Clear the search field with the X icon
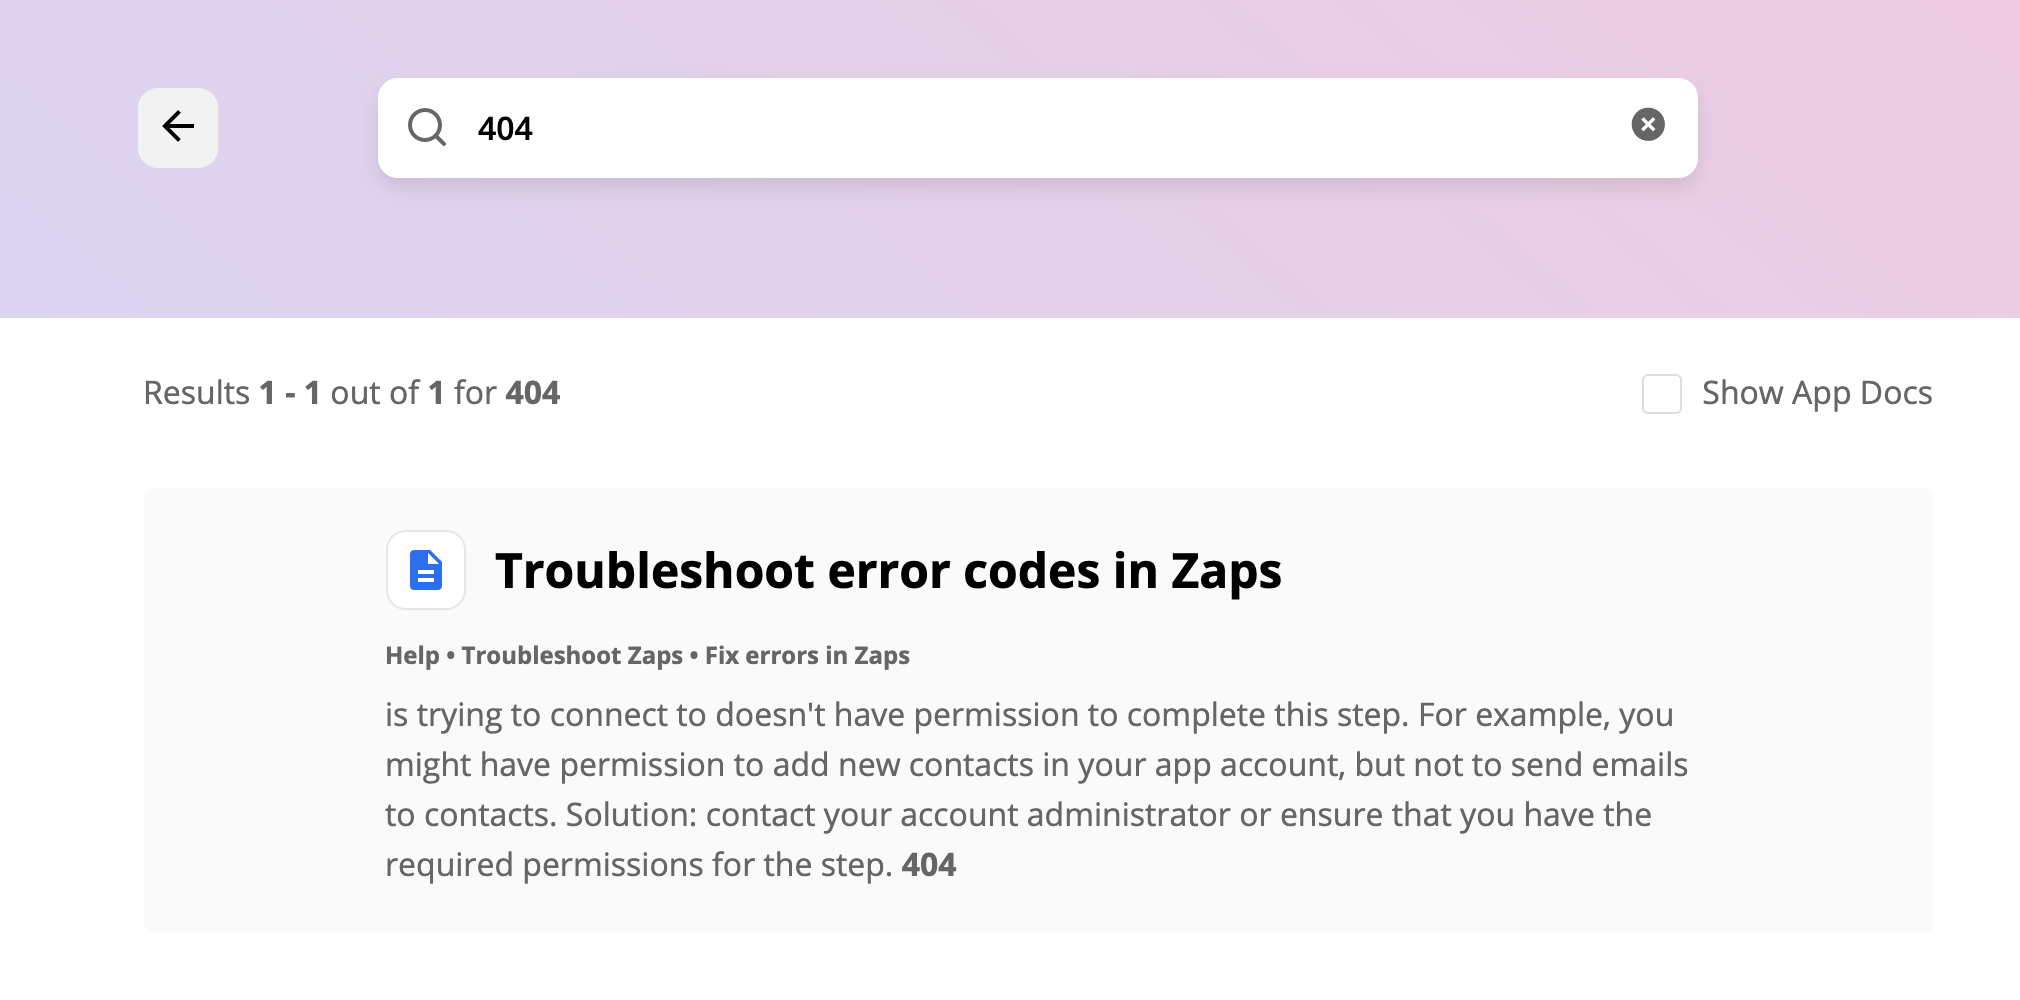The height and width of the screenshot is (1000, 2020). pyautogui.click(x=1647, y=125)
